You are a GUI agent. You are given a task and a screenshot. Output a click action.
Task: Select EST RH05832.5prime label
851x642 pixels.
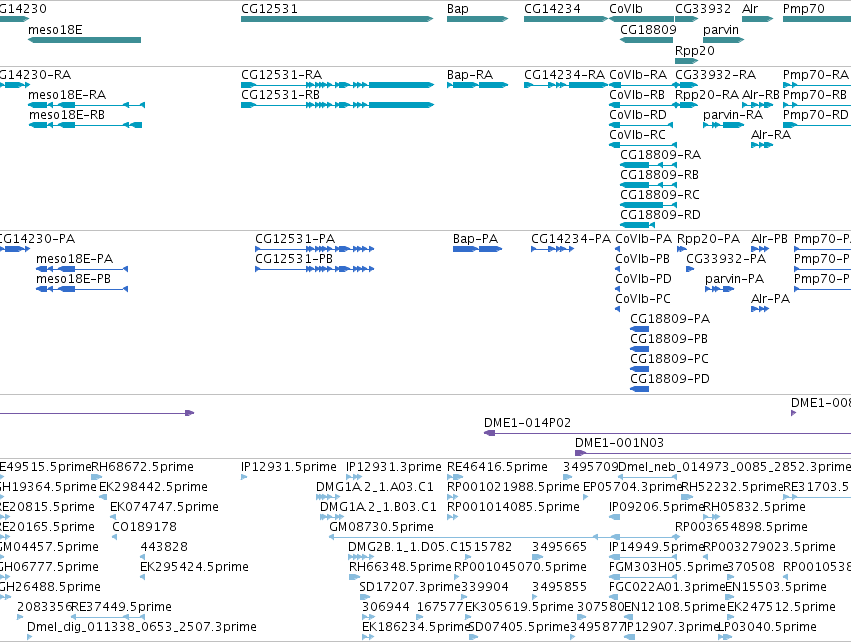click(x=754, y=507)
